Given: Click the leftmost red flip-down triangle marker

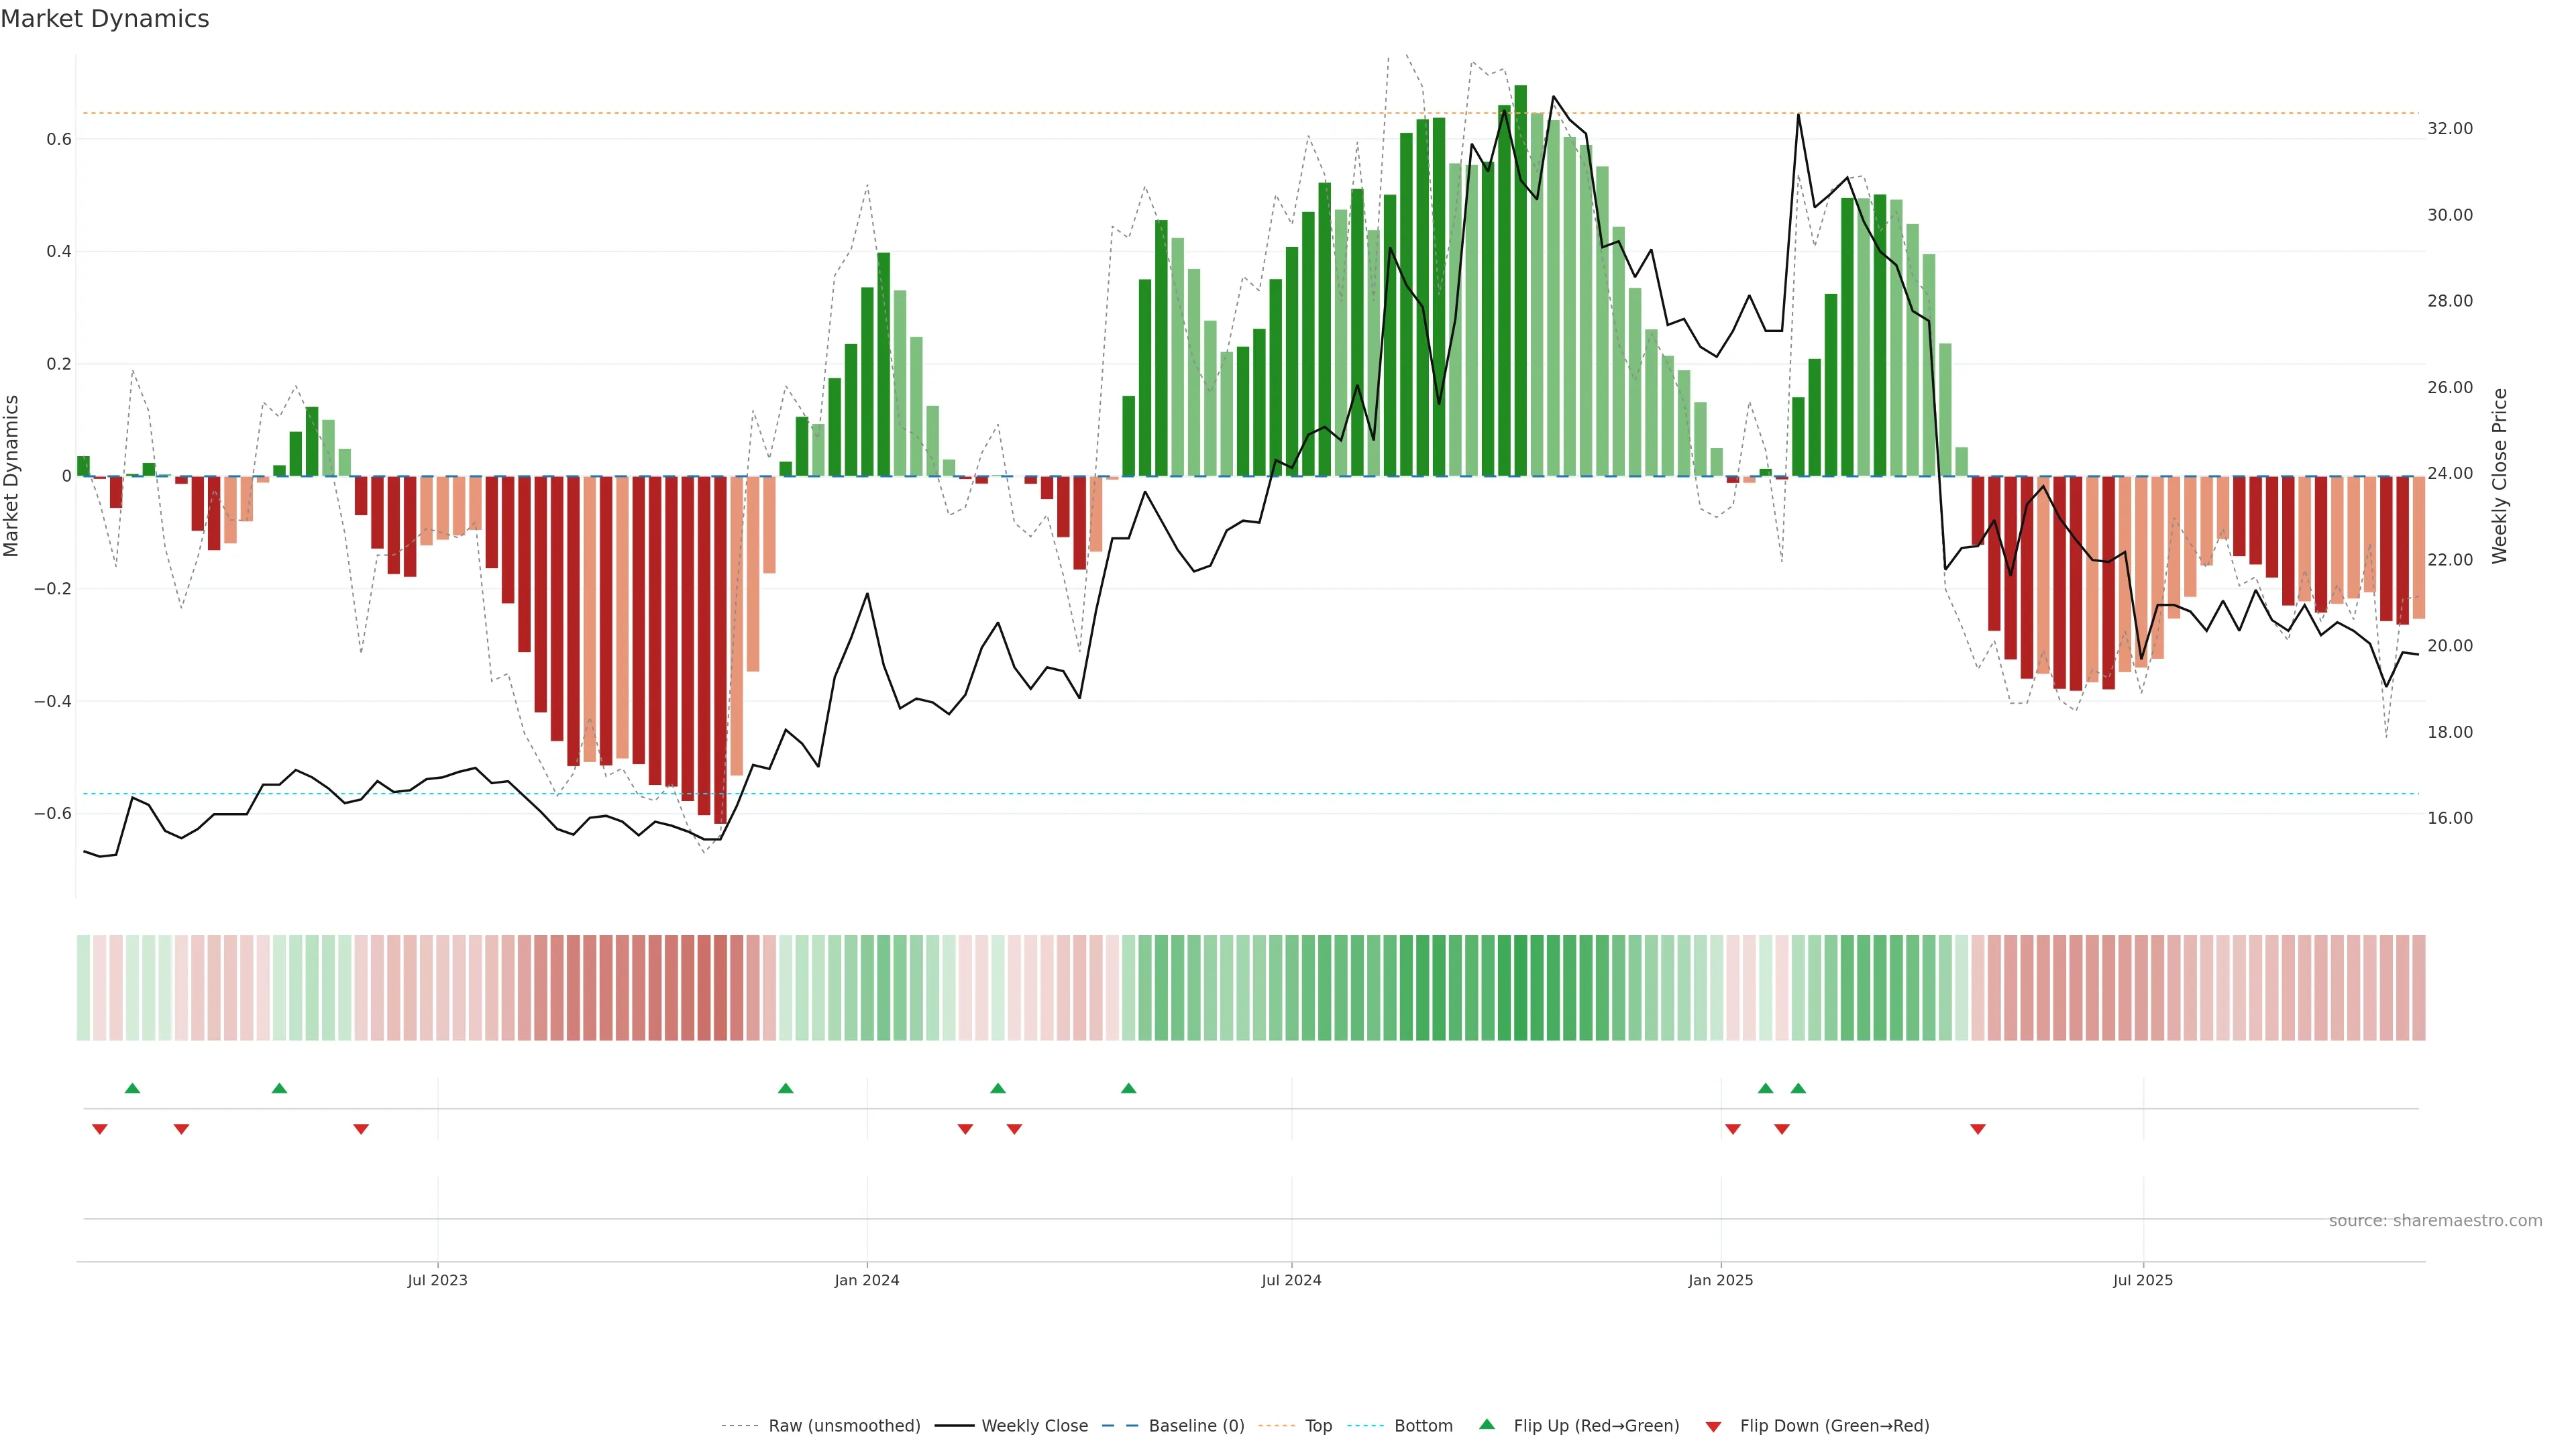Looking at the screenshot, I should pos(99,1129).
